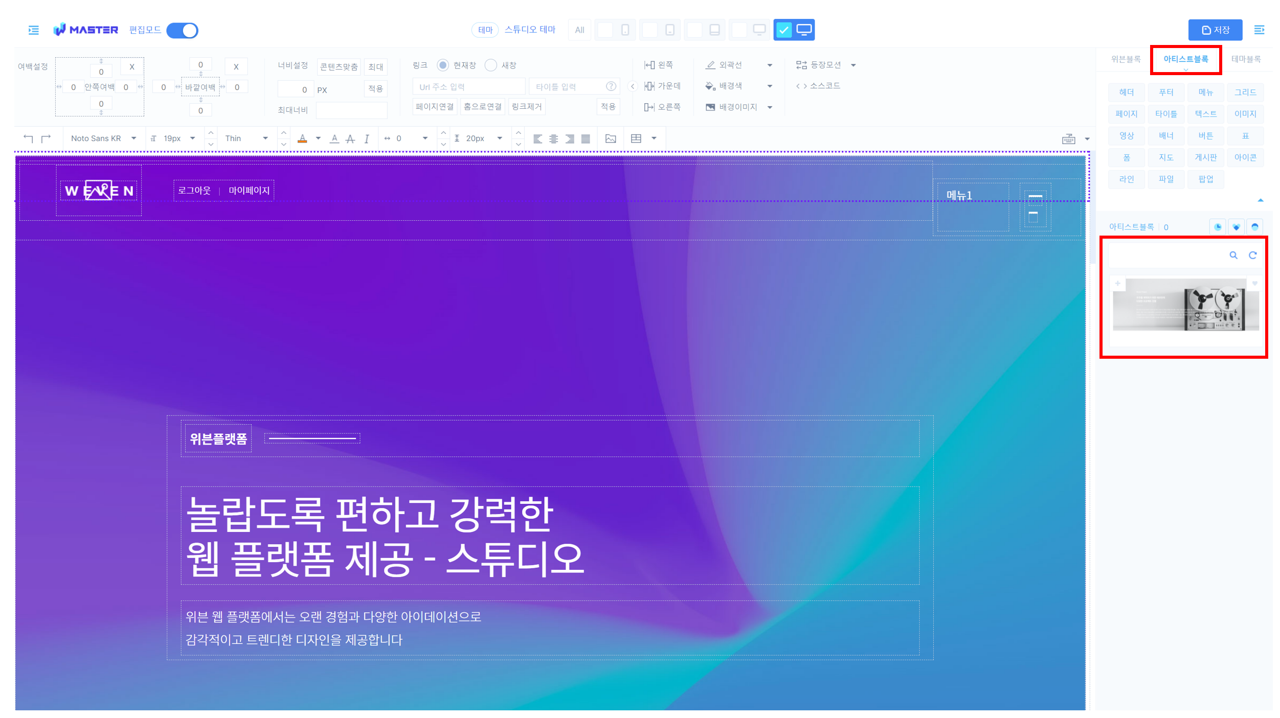The image size is (1280, 718).
Task: Click the 테마 theme badge
Action: (485, 30)
